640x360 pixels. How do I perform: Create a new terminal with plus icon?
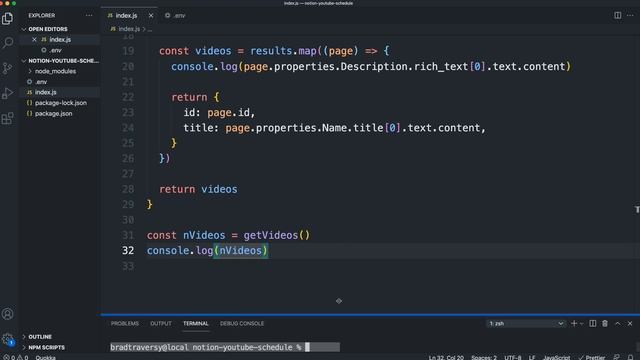click(x=574, y=323)
